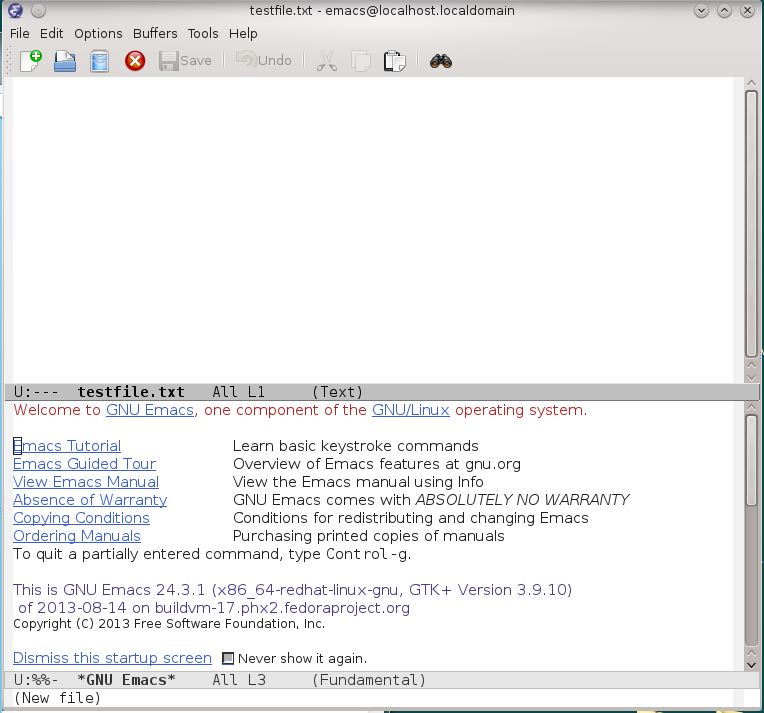The image size is (764, 713).
Task: Open the View Emacs Manual link
Action: [x=86, y=482]
